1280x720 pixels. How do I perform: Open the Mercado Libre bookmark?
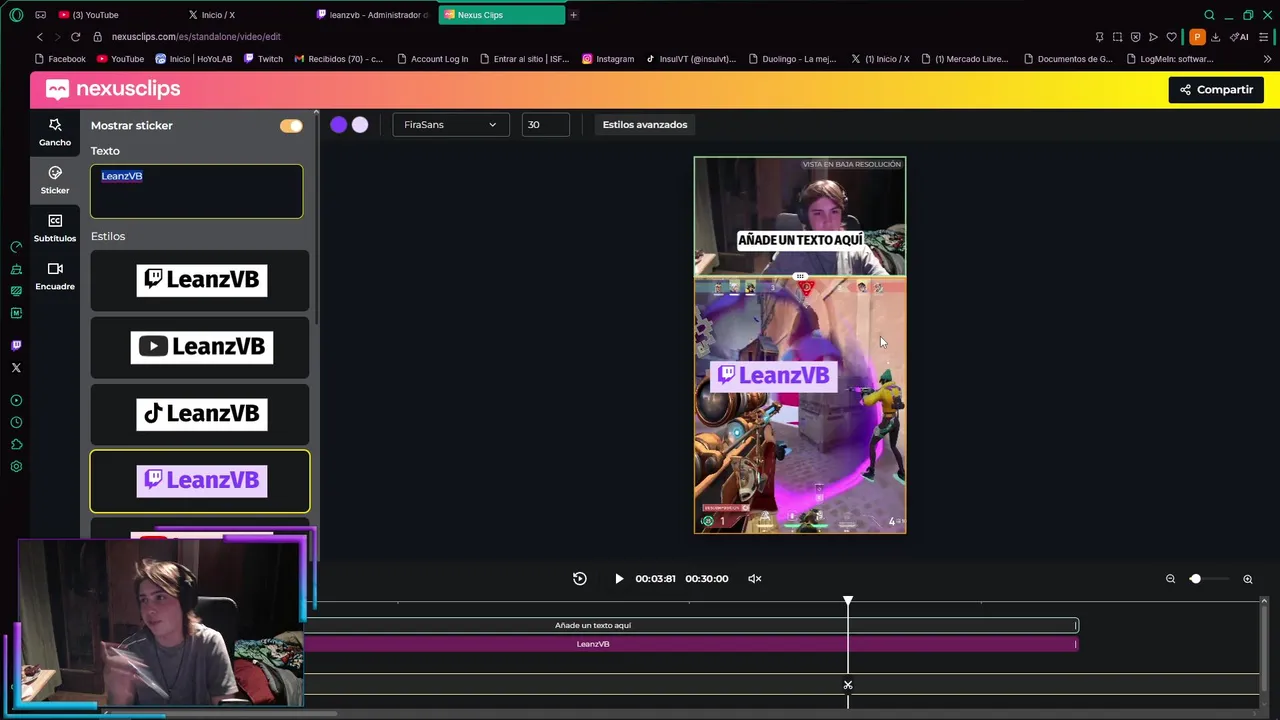964,59
